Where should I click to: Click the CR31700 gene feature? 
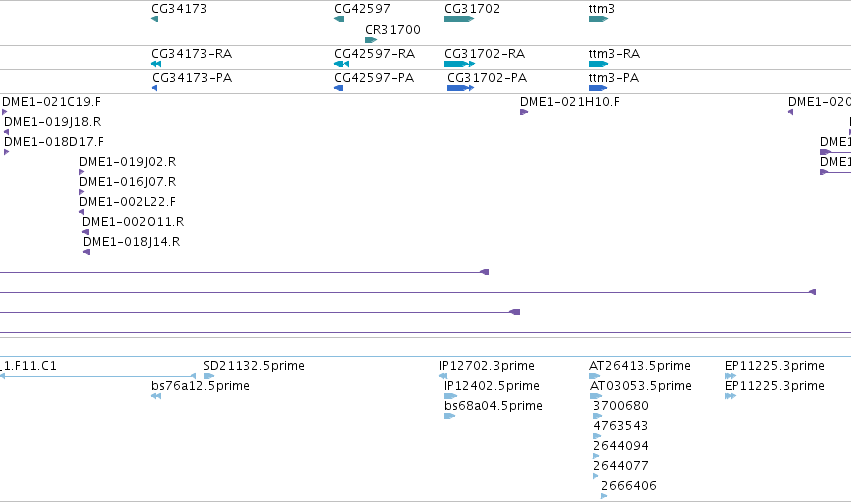click(371, 40)
